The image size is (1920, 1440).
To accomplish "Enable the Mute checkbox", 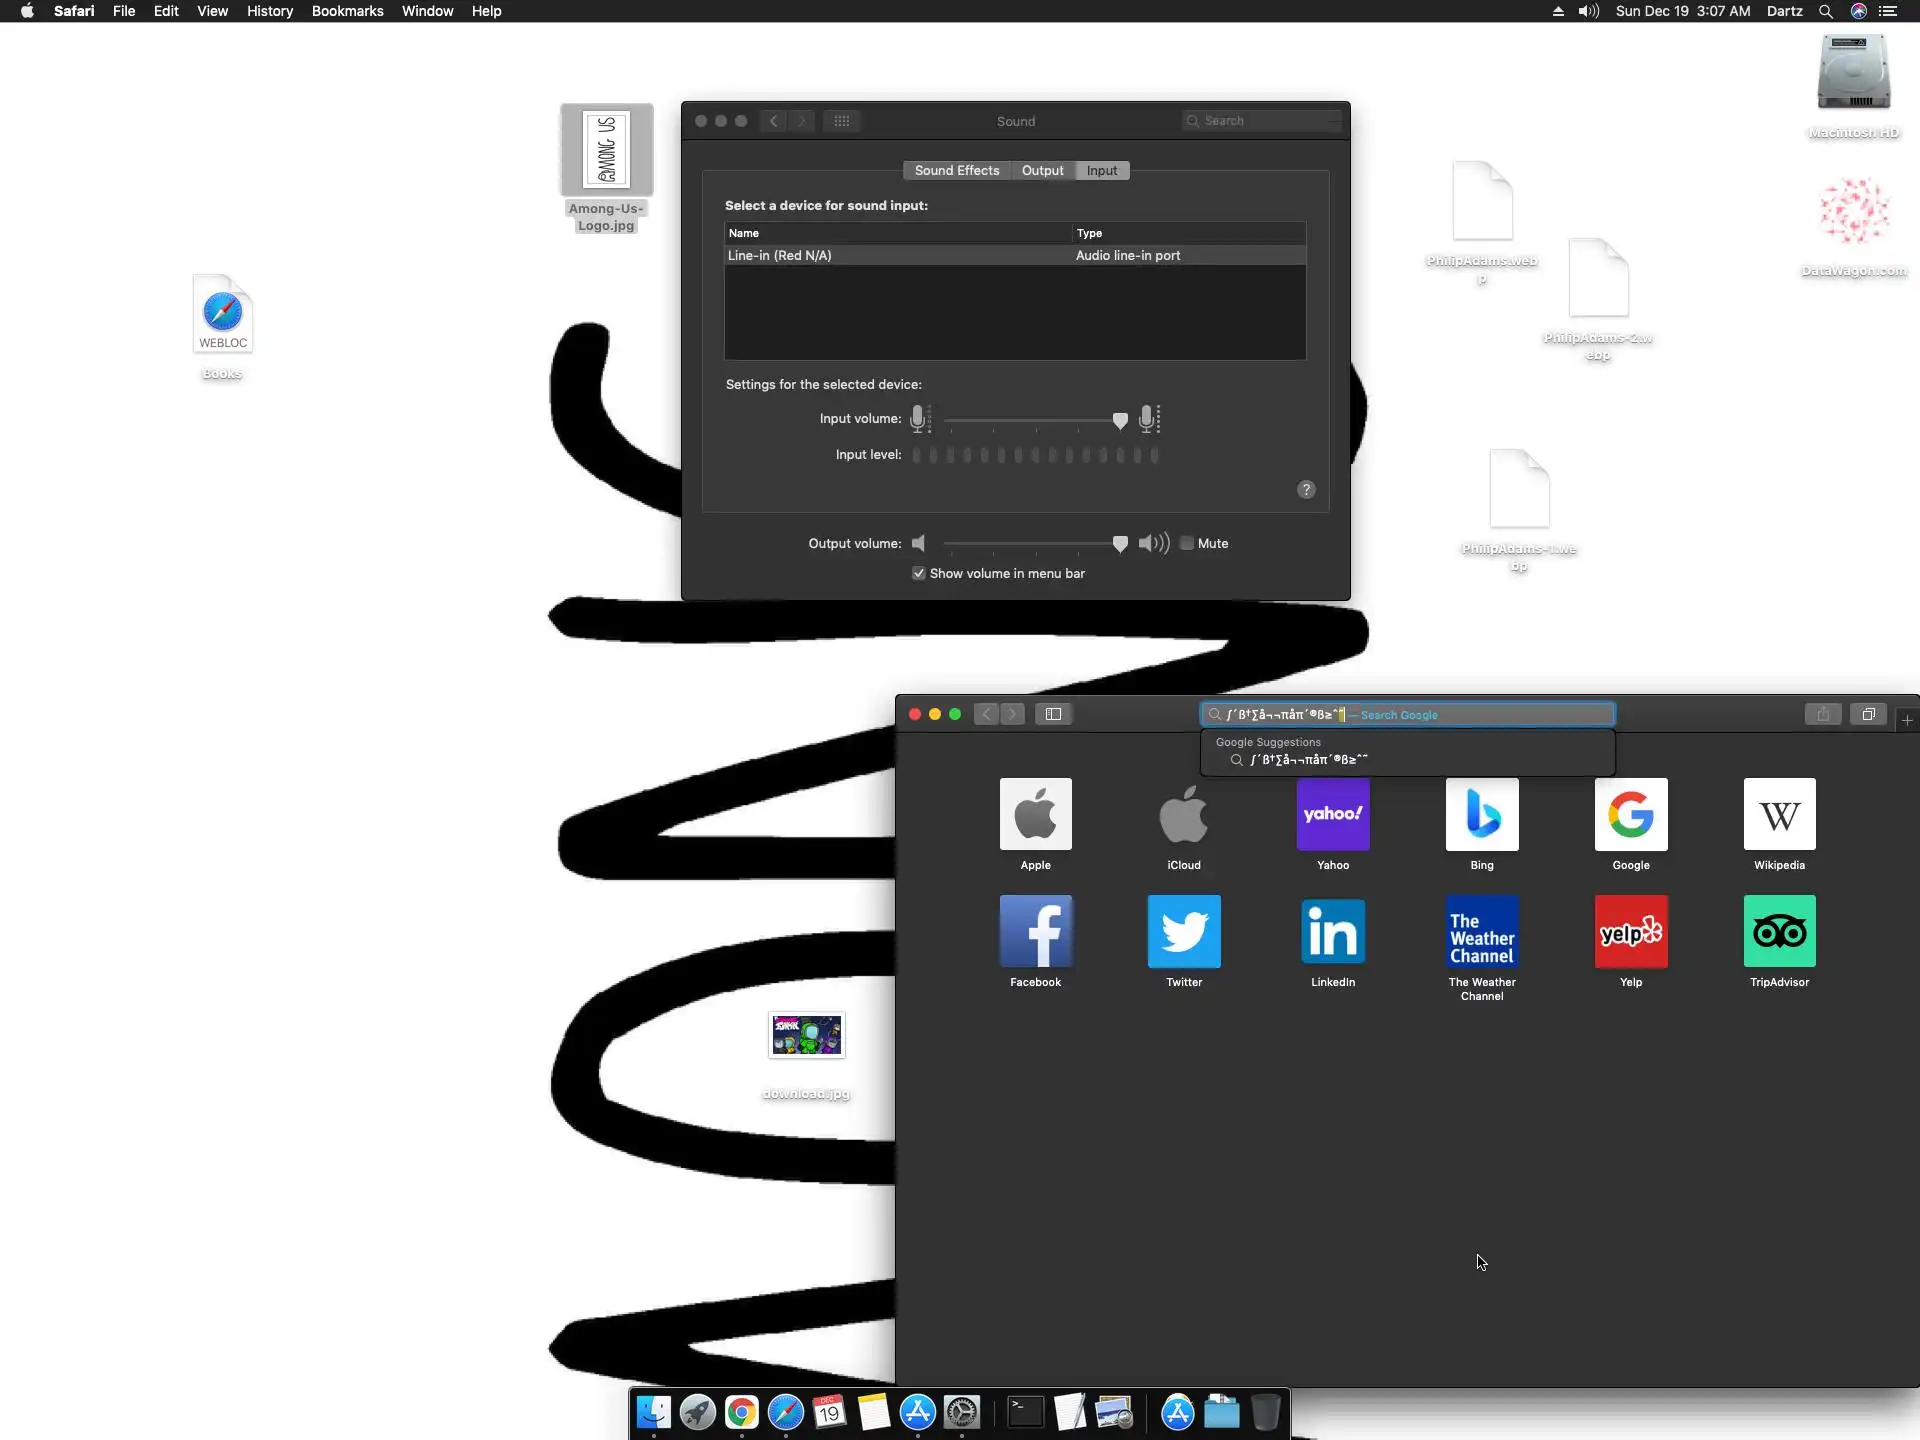I will coord(1187,543).
